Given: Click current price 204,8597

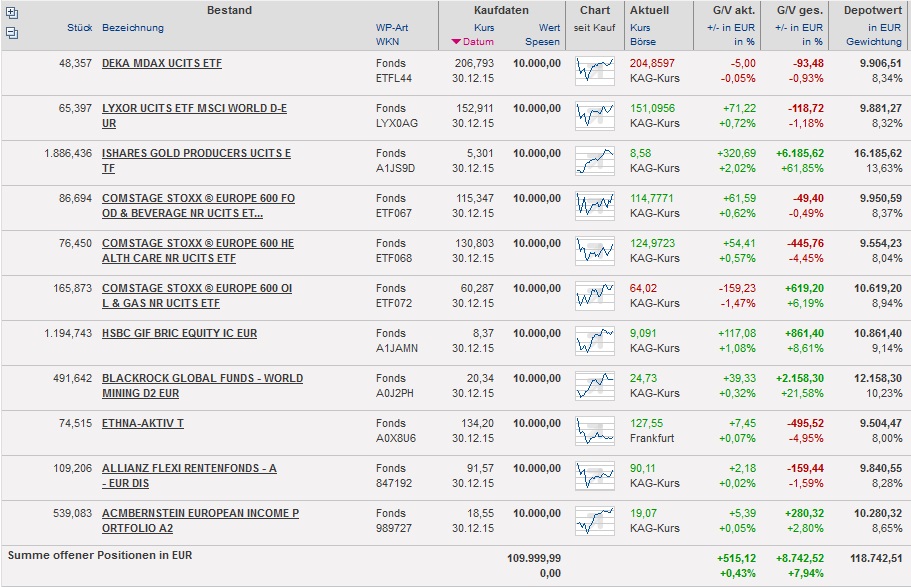Looking at the screenshot, I should [x=652, y=63].
